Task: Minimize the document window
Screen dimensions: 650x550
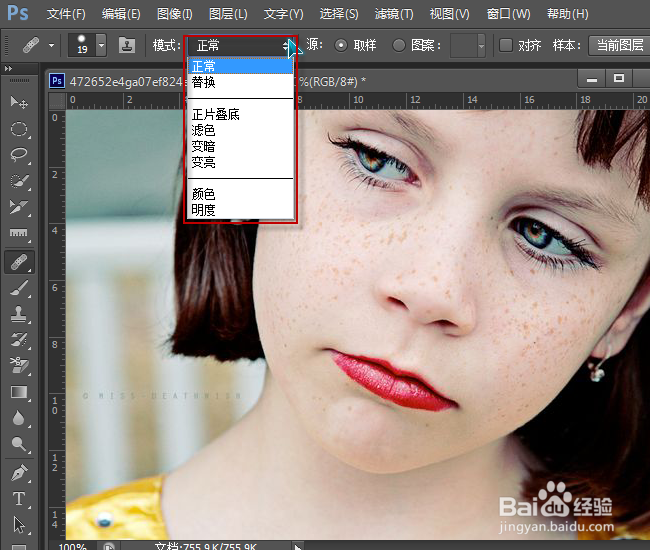Action: (592, 79)
